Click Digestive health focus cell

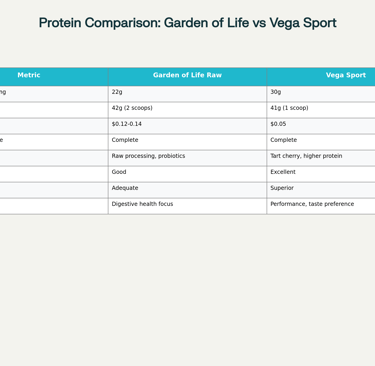point(187,206)
